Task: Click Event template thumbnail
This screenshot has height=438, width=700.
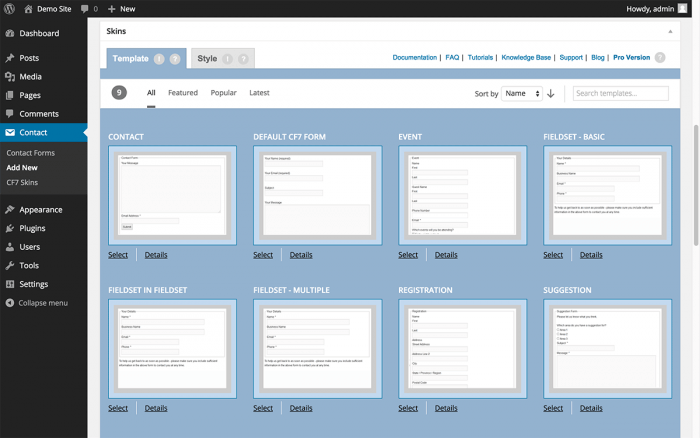Action: coord(462,195)
